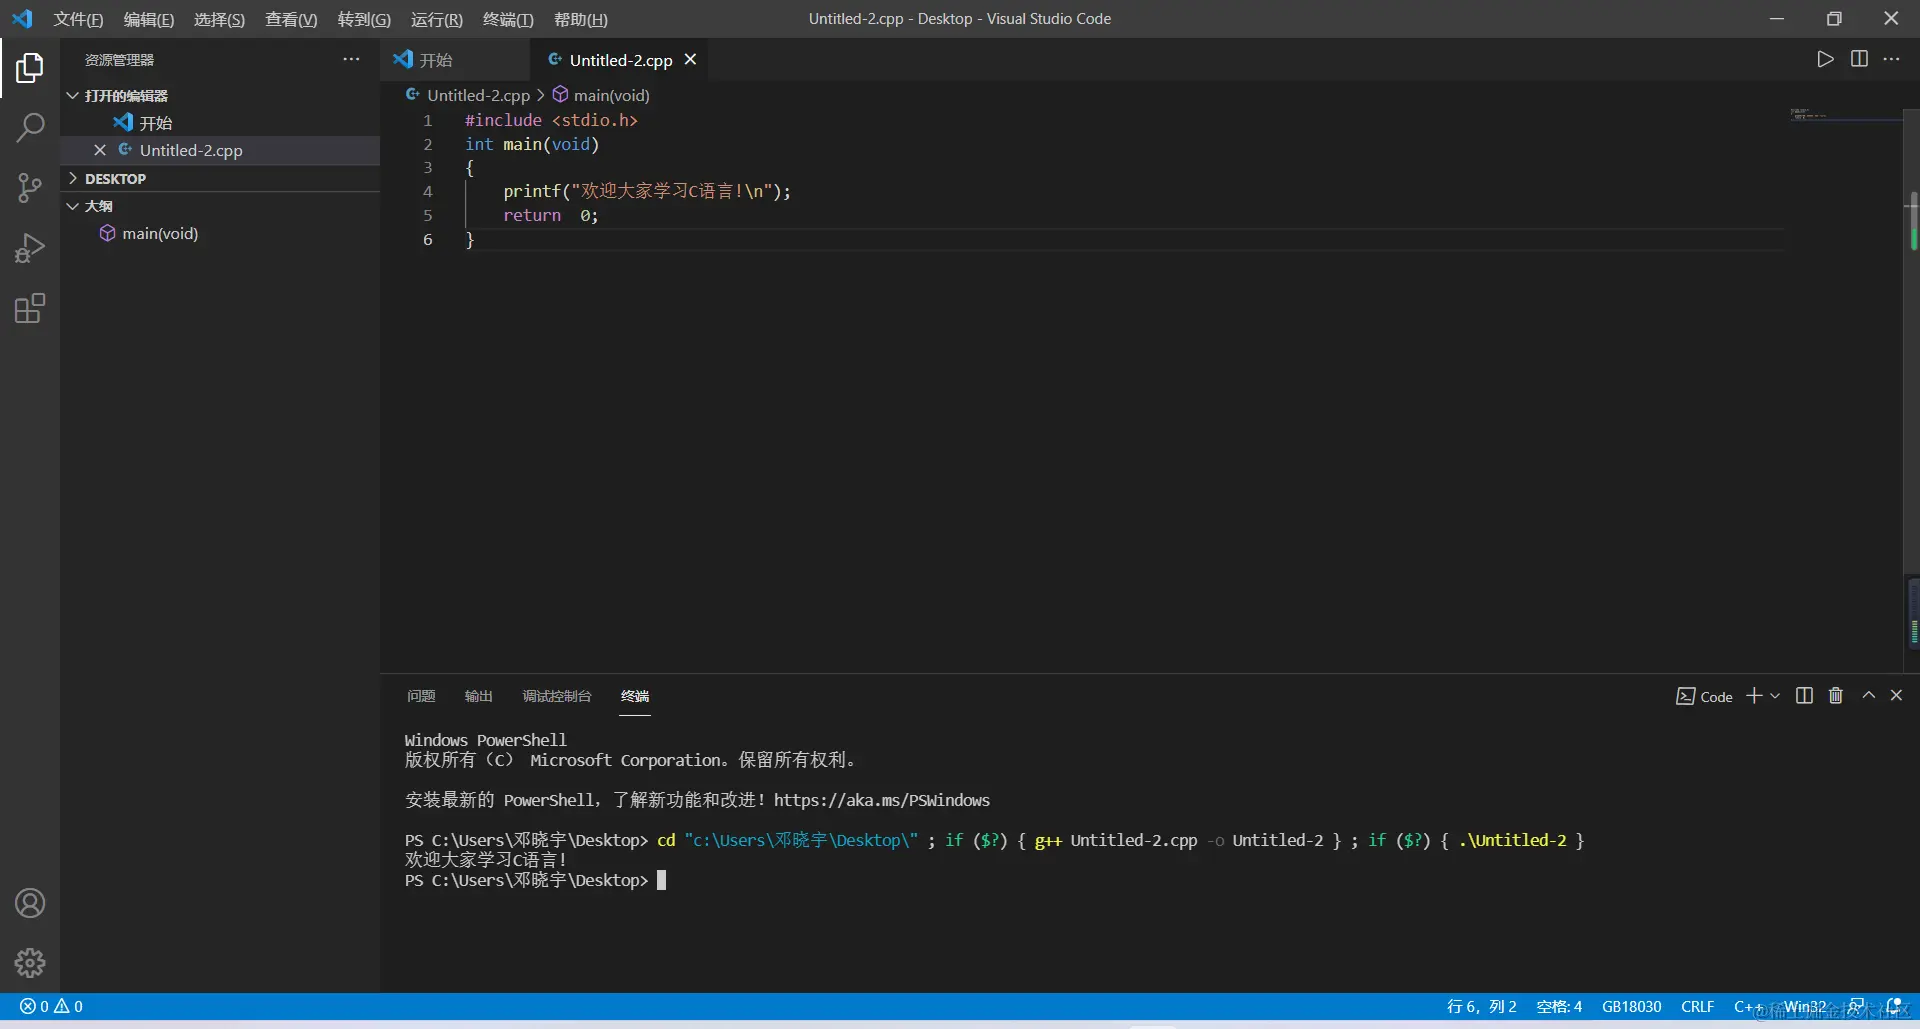This screenshot has width=1920, height=1029.
Task: Click the terminal prompt input line
Action: pyautogui.click(x=535, y=880)
